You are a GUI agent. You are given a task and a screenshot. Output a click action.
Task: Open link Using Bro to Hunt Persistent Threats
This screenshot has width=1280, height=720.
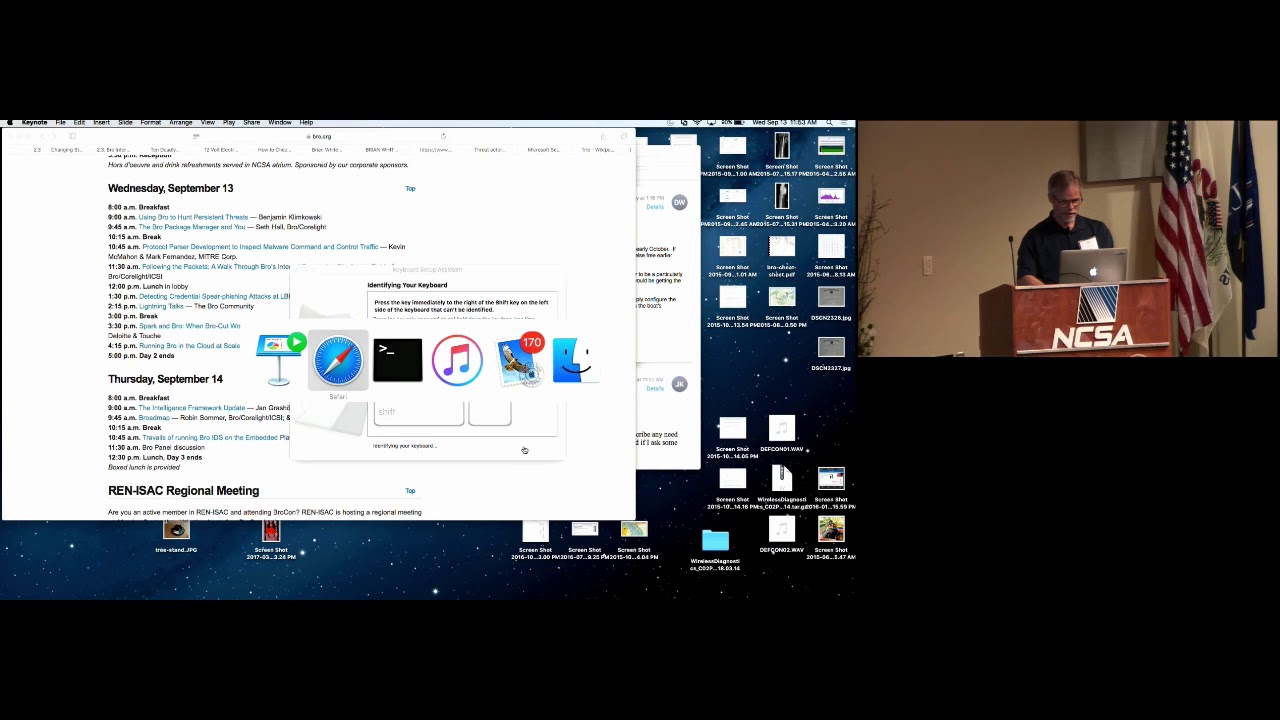[x=193, y=217]
